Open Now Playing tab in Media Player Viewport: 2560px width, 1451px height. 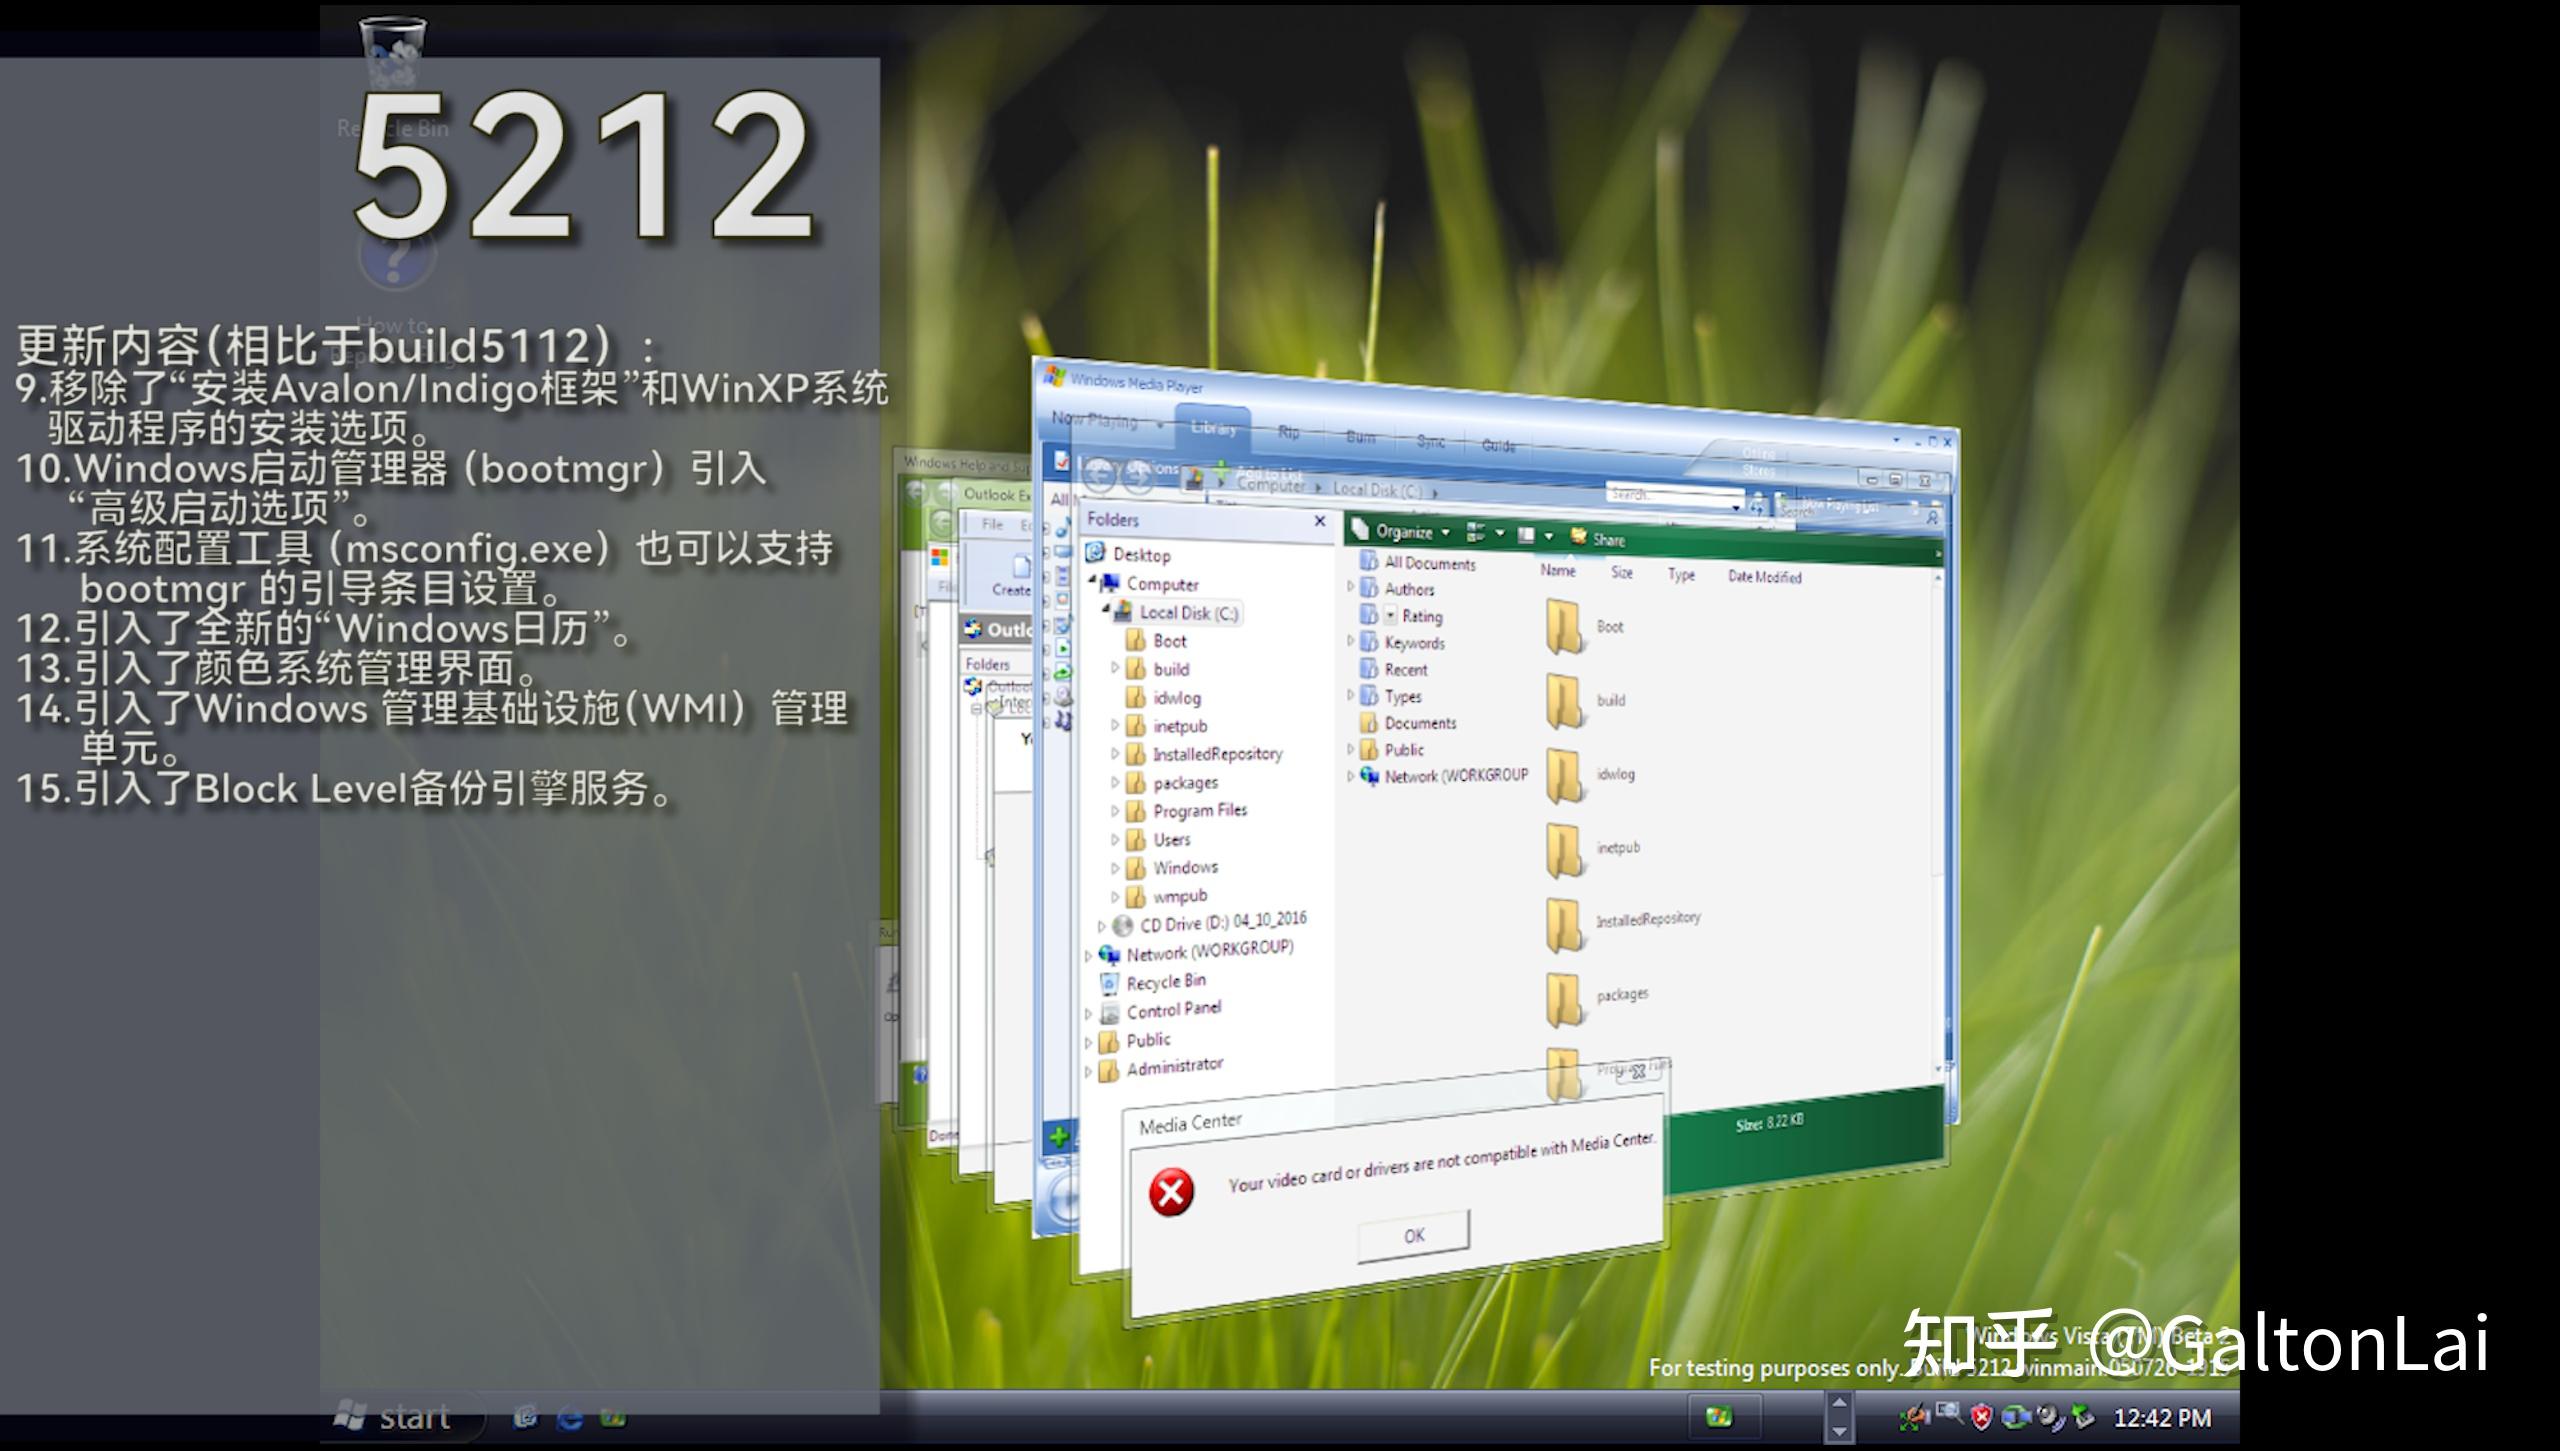tap(1097, 421)
